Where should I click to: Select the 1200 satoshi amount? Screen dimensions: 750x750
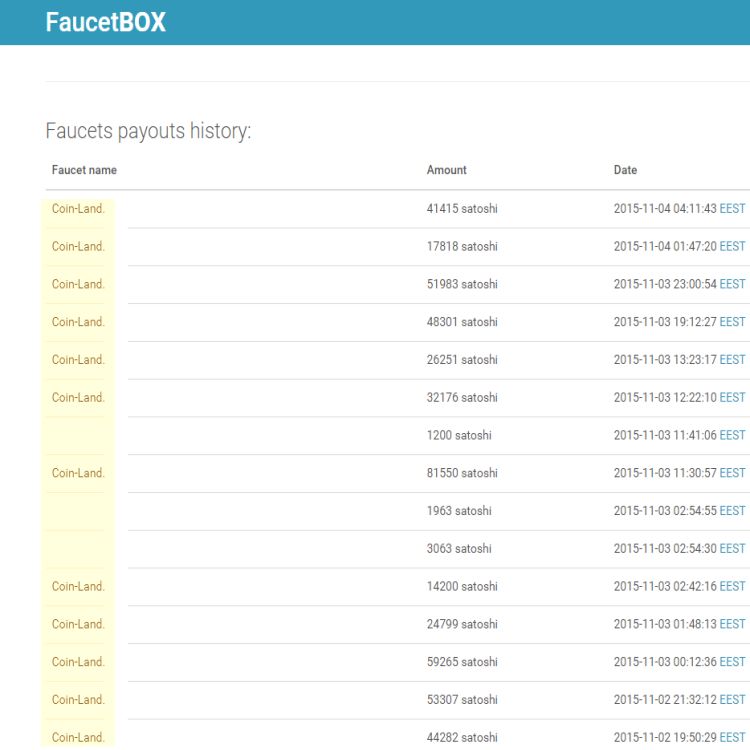[x=459, y=435]
